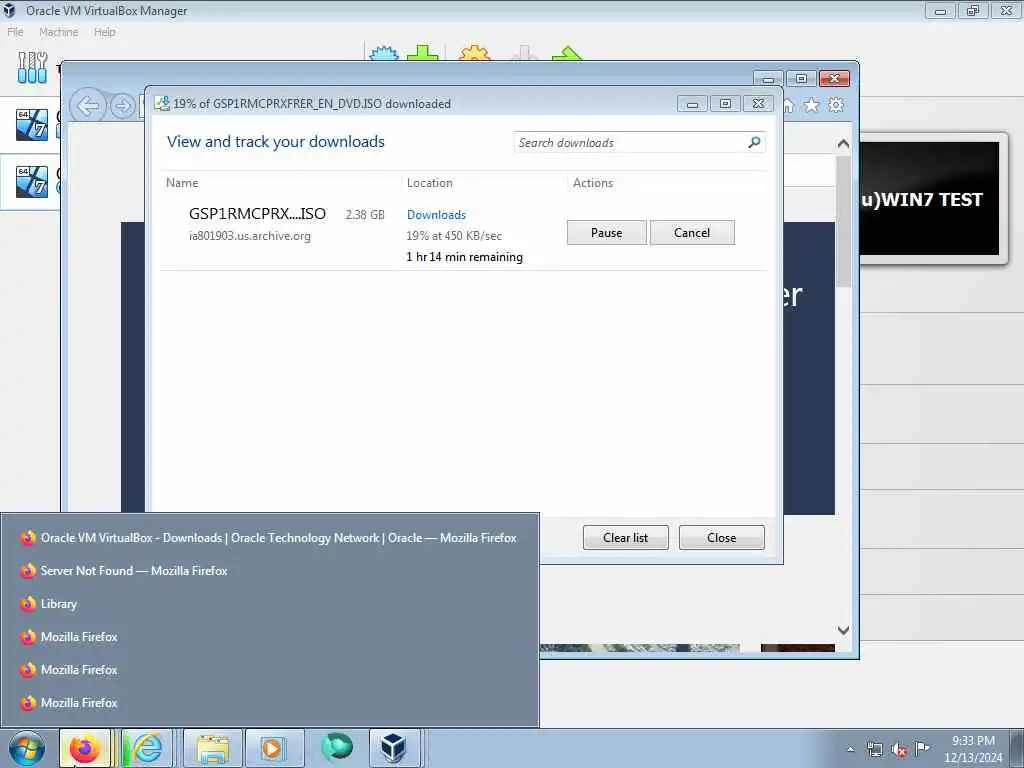The image size is (1024, 768).
Task: Open Internet Explorer Favorites star
Action: click(811, 105)
